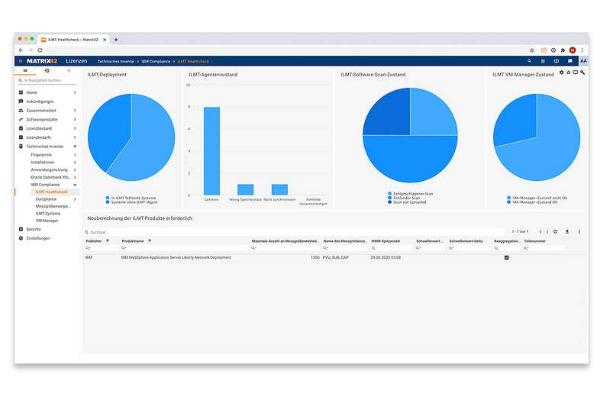Open Installationen sidebar item
Screen dimensions: 600x400
point(42,162)
